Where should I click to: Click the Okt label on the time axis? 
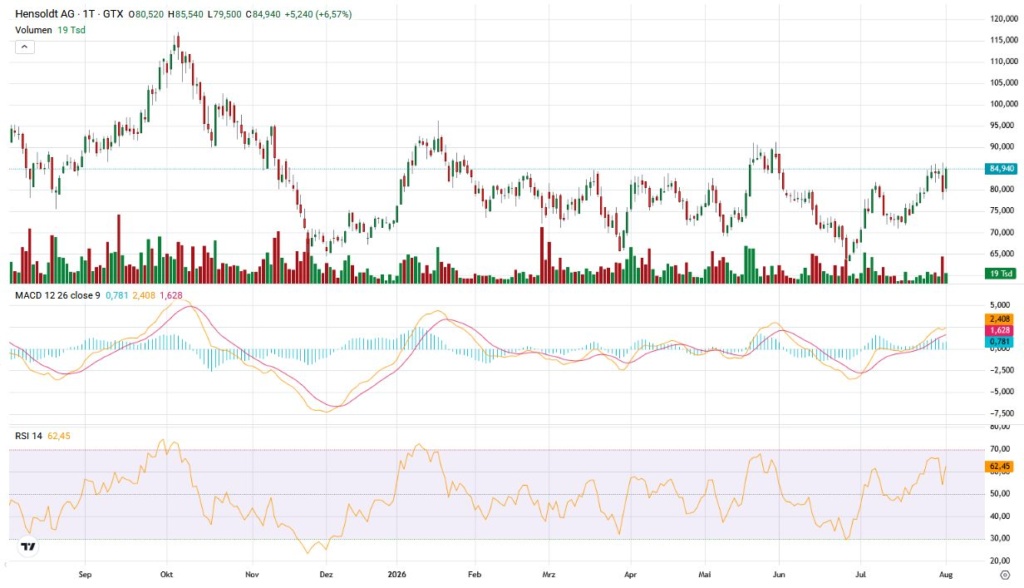[x=167, y=575]
